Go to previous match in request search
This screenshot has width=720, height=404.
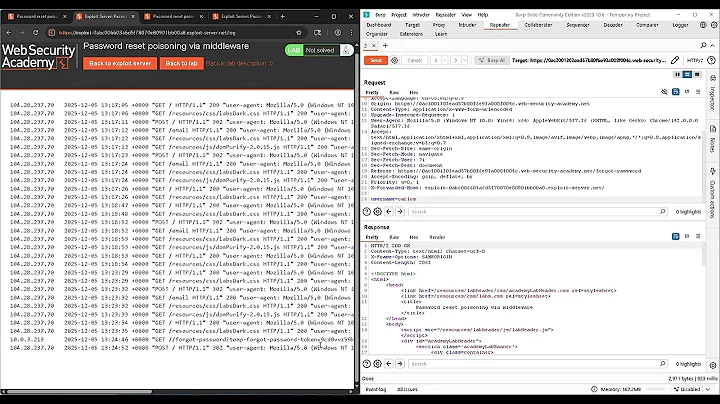(389, 212)
